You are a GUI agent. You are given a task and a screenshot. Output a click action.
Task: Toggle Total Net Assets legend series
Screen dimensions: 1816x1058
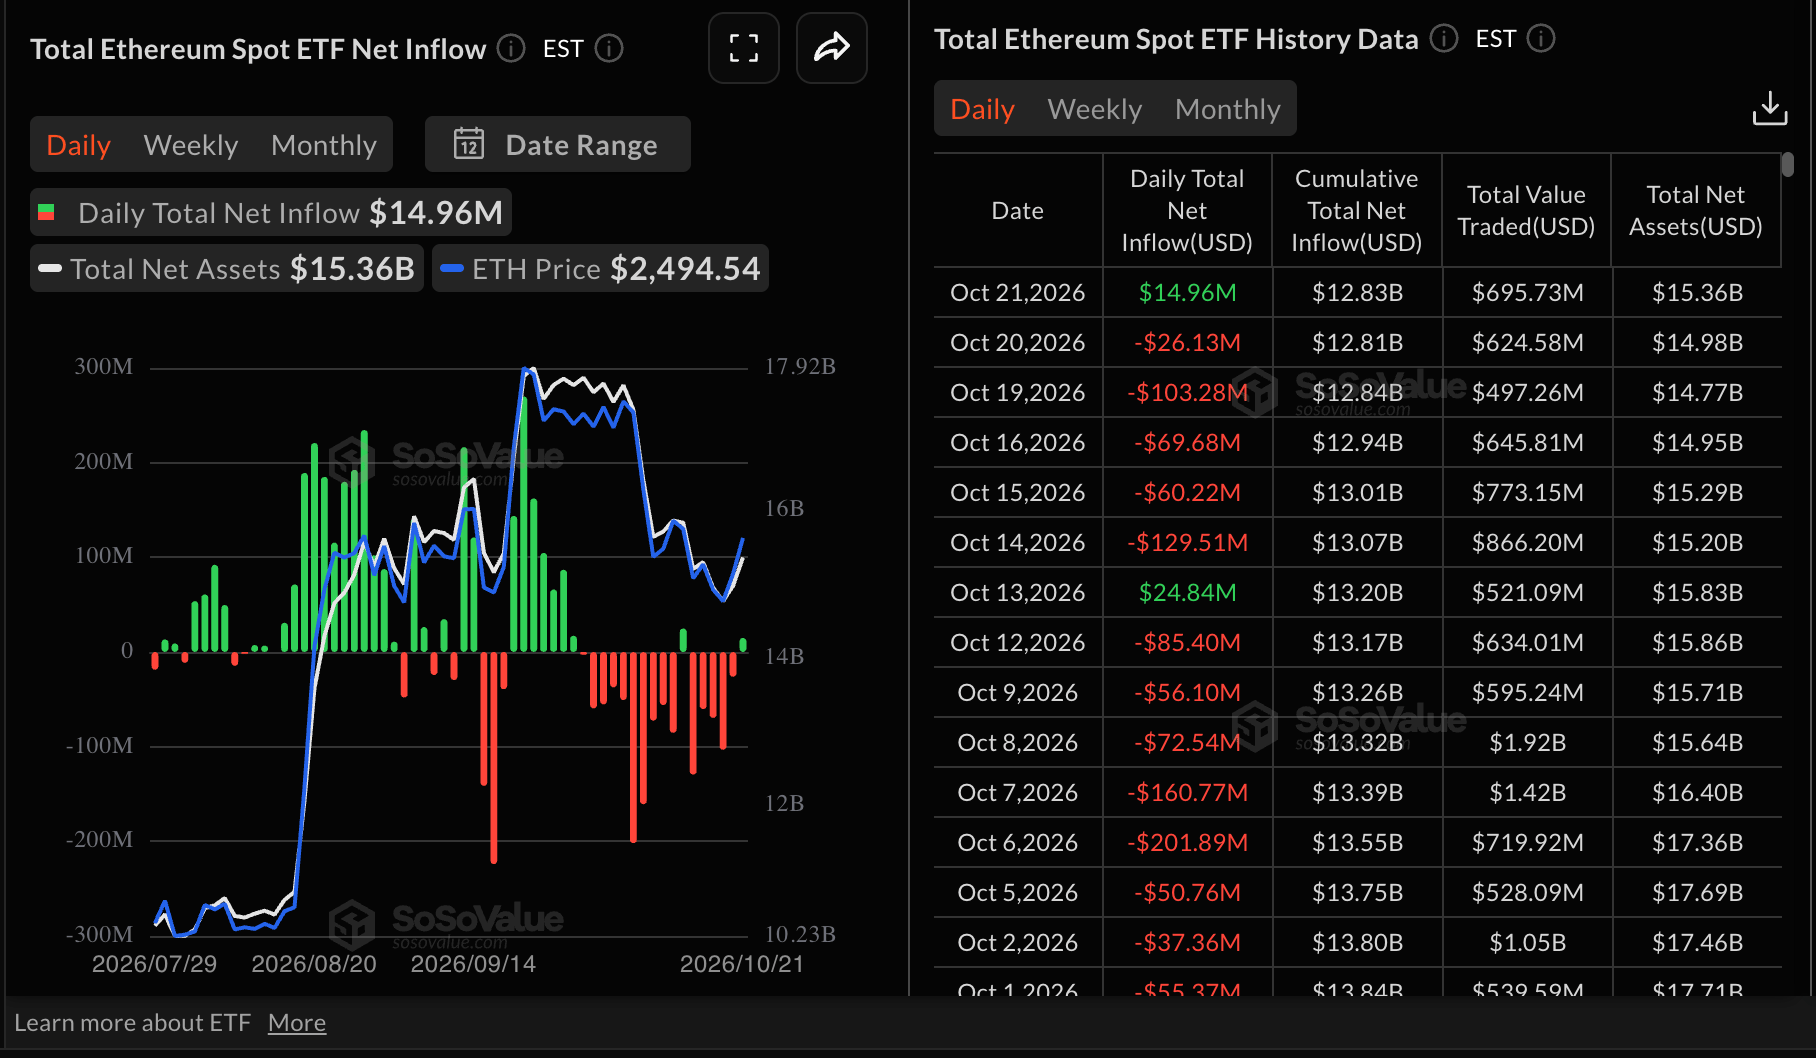click(227, 268)
